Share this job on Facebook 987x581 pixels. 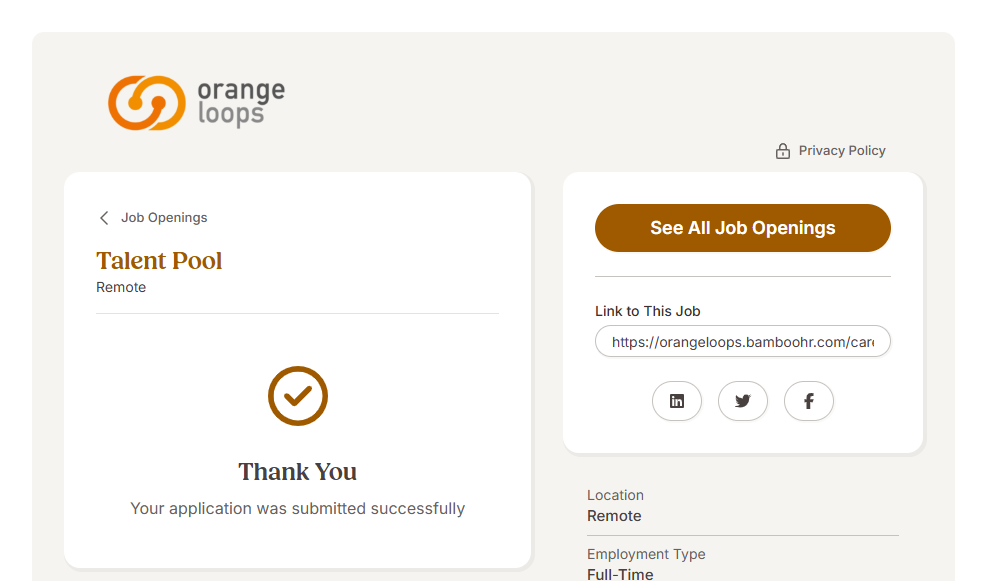click(809, 401)
